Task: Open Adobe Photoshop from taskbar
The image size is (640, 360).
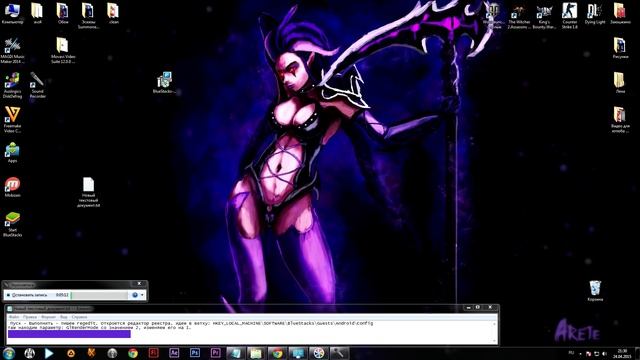Action: pyautogui.click(x=195, y=353)
